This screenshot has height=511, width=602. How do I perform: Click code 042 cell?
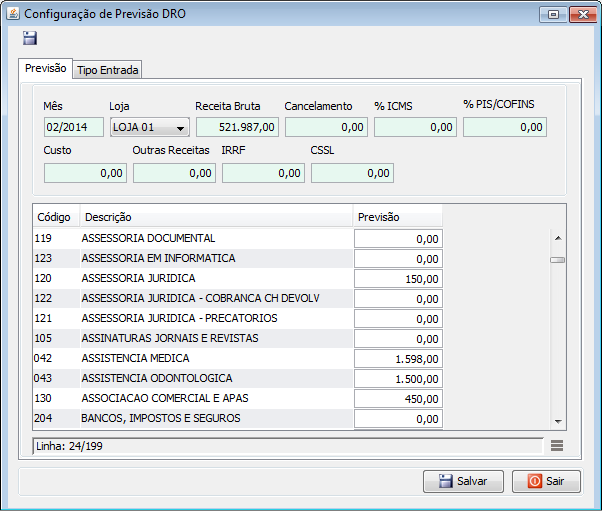(x=56, y=358)
